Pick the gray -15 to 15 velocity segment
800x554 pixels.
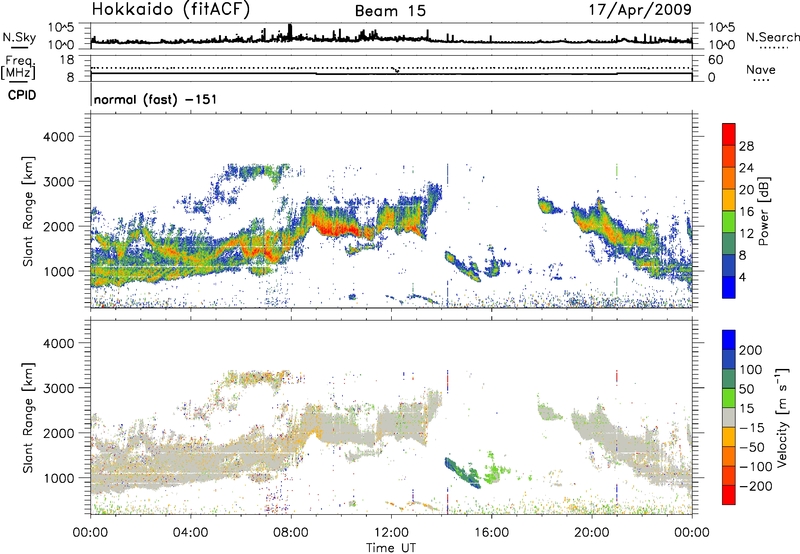(x=729, y=417)
